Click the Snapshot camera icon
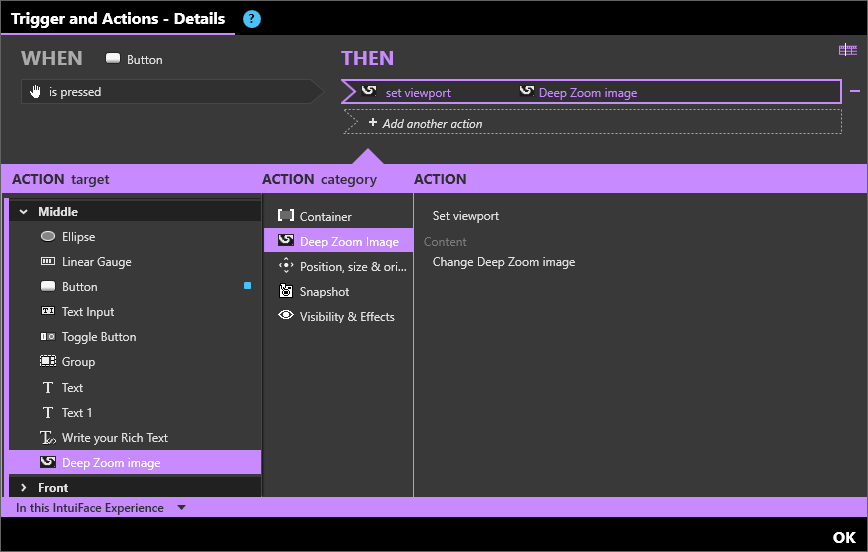 click(x=286, y=291)
